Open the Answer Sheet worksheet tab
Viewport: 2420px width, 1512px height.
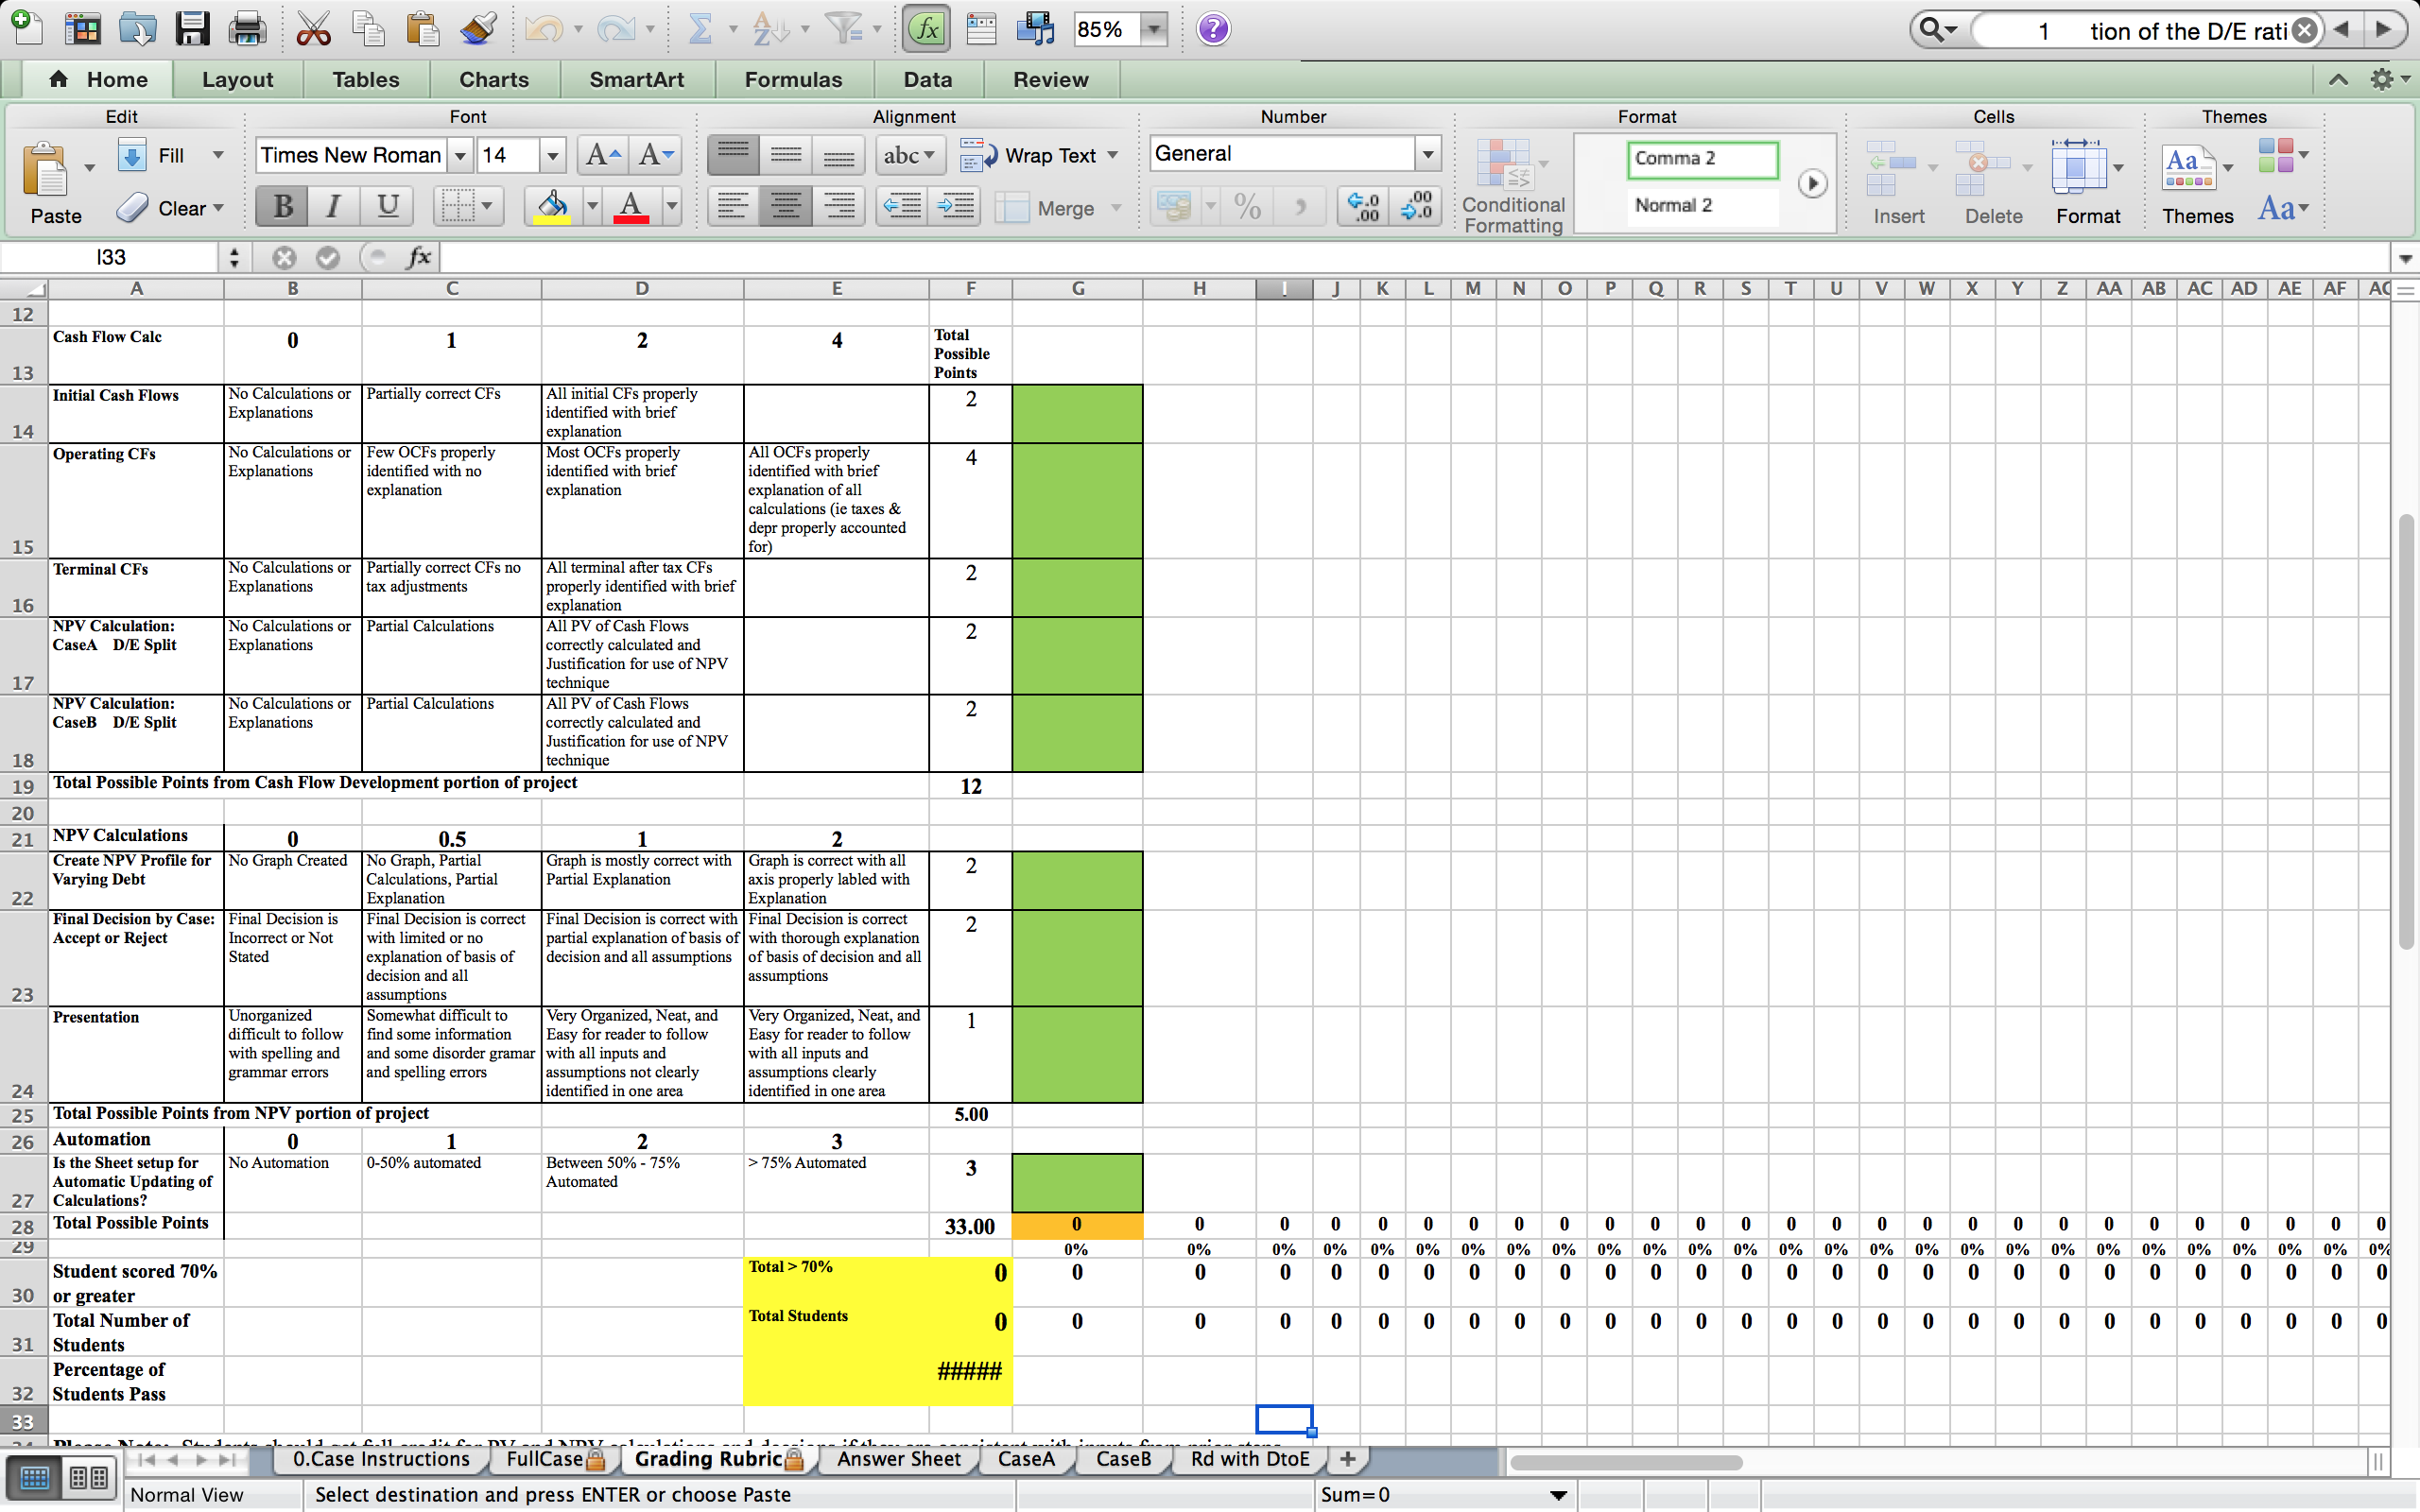tap(898, 1459)
